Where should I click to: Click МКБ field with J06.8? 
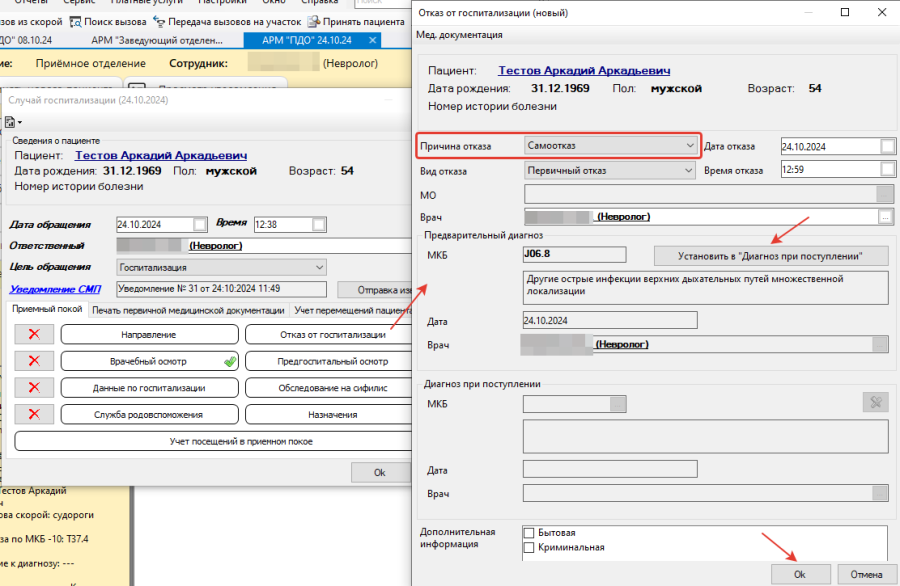point(574,254)
